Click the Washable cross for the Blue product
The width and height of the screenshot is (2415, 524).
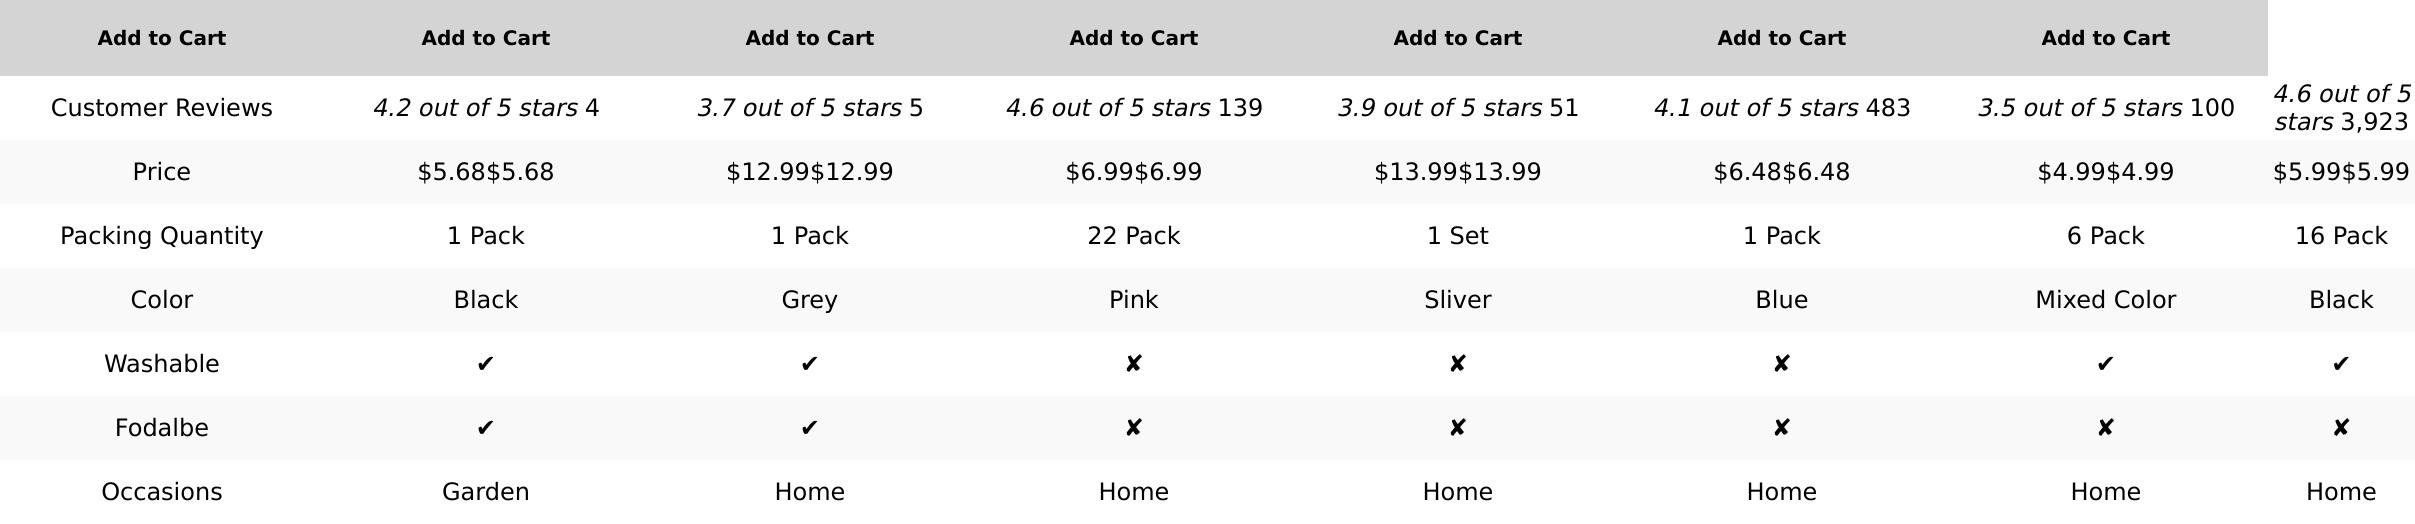pyautogui.click(x=1781, y=364)
